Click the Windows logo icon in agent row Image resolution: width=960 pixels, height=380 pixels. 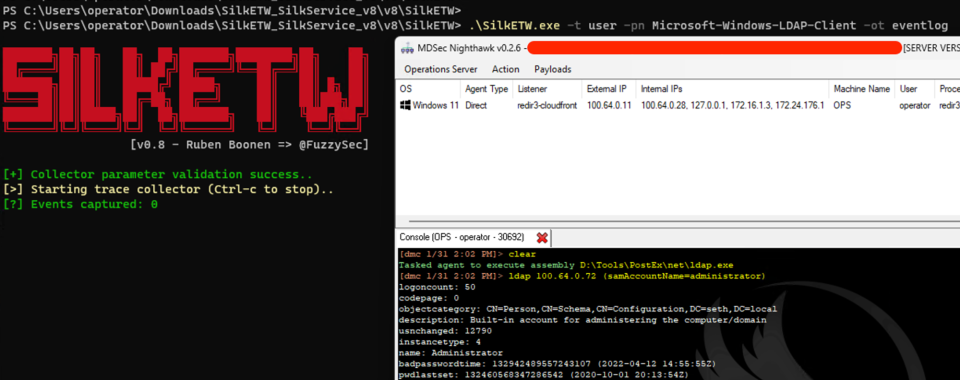click(x=405, y=105)
